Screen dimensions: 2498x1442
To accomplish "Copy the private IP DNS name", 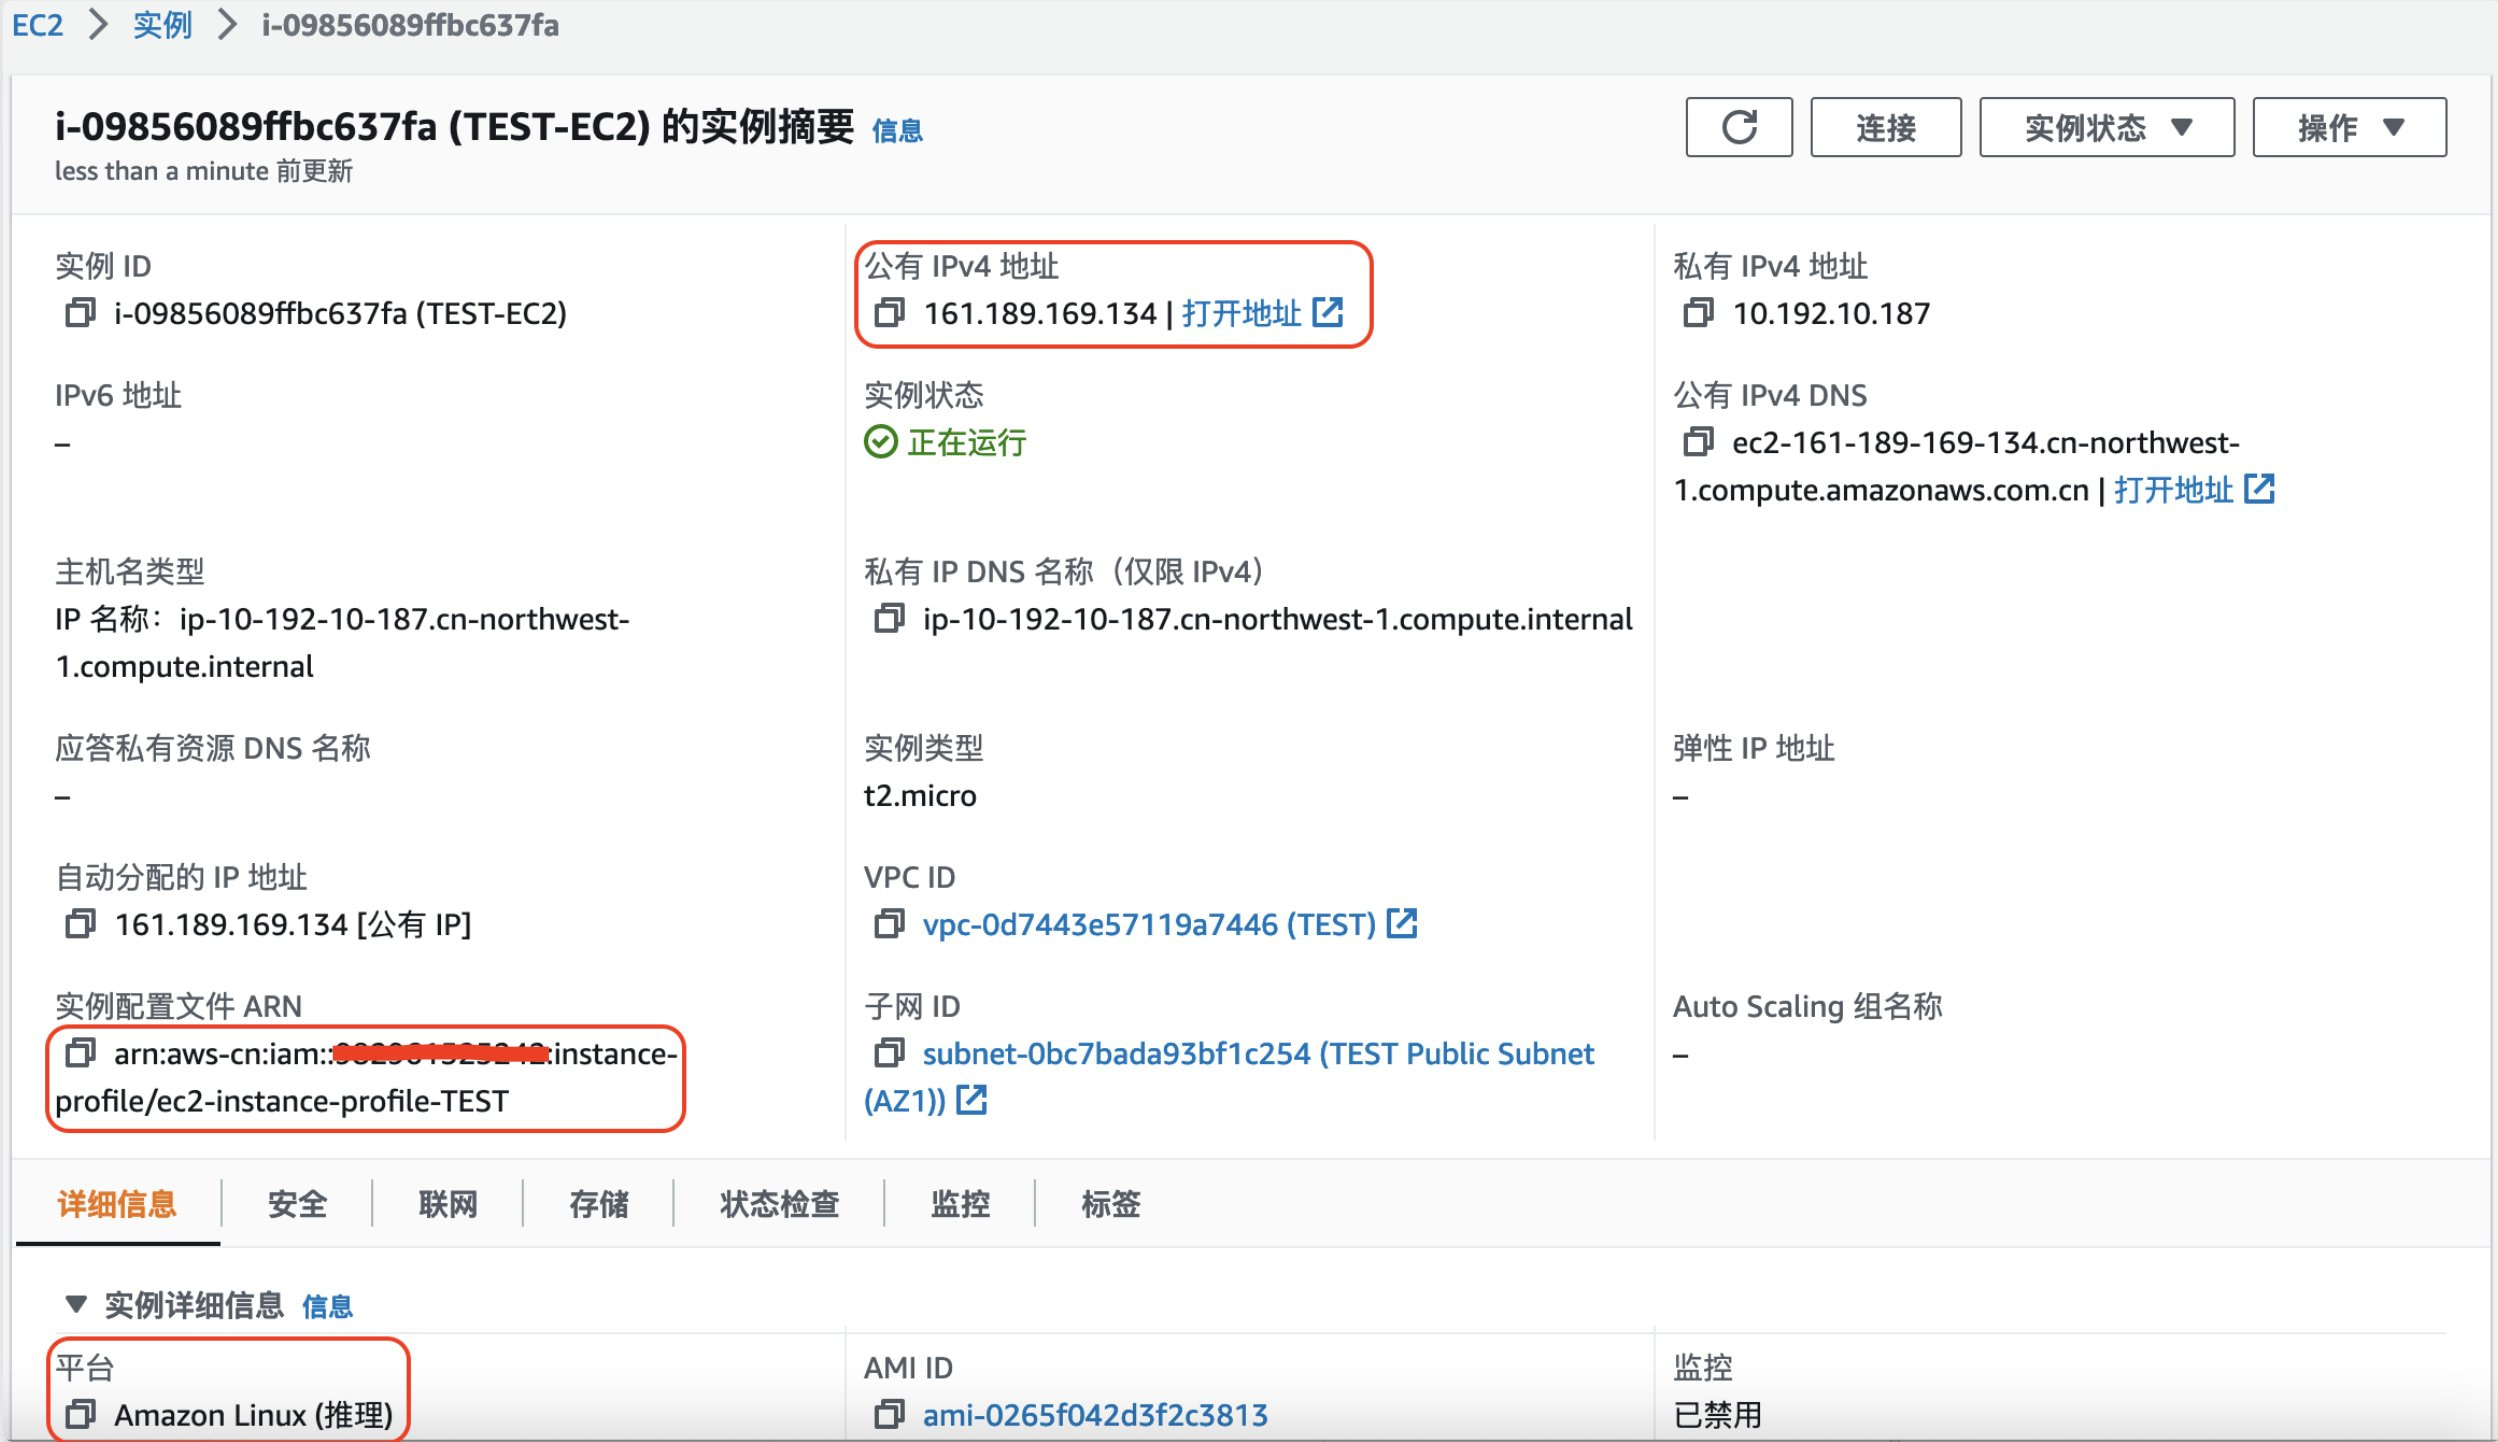I will [x=888, y=619].
